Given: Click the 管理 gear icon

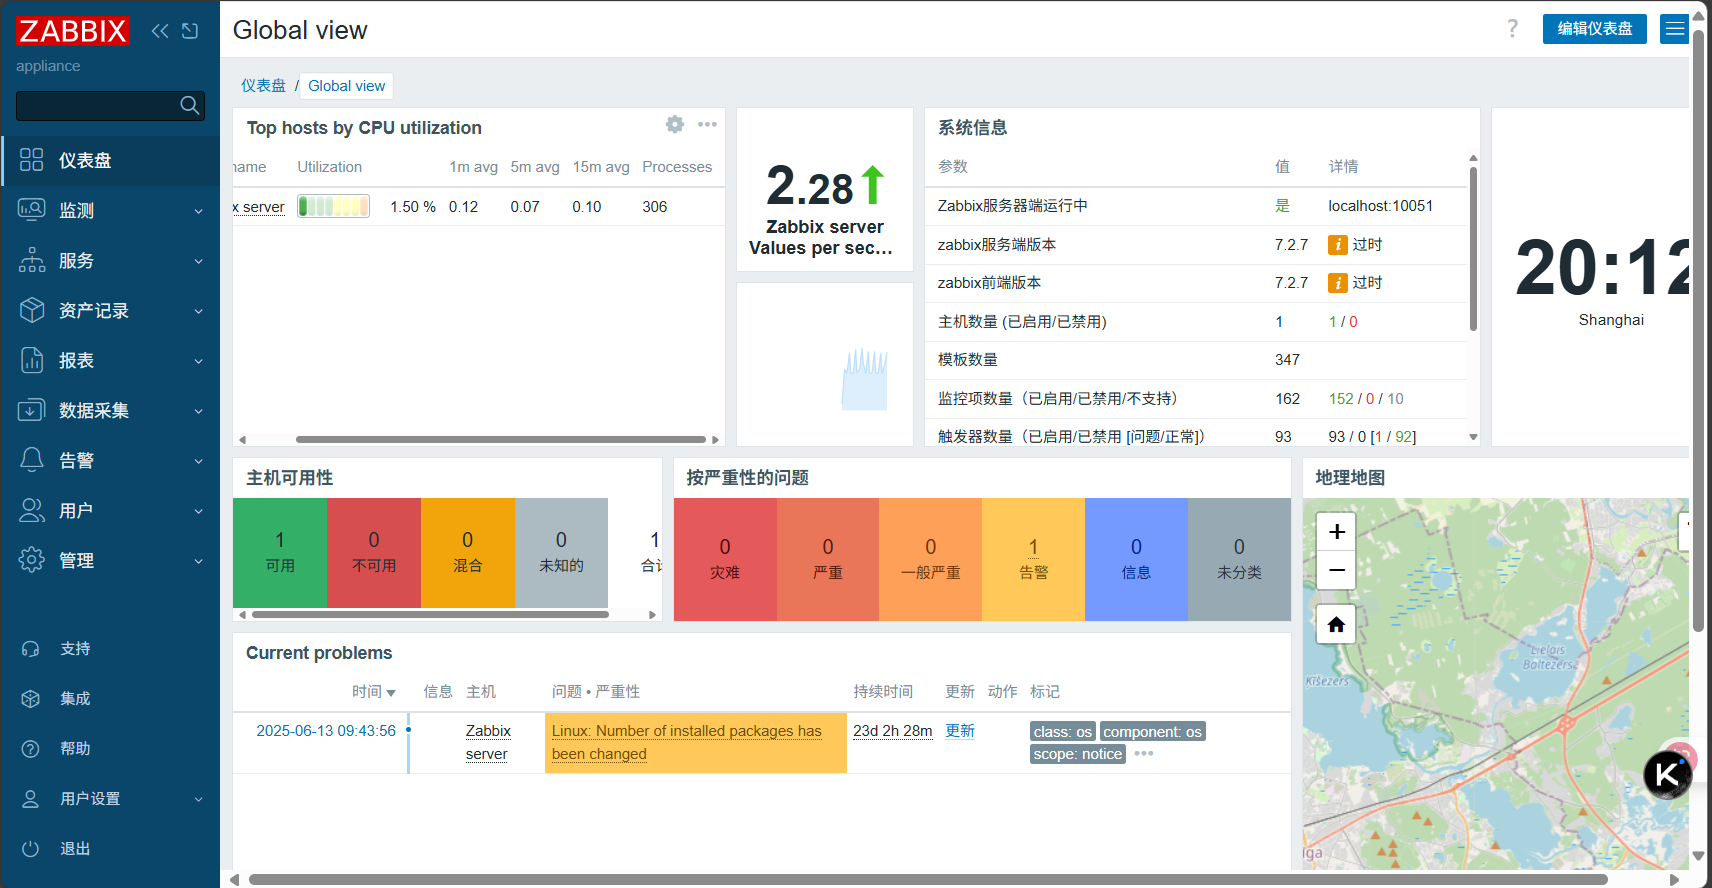Looking at the screenshot, I should pyautogui.click(x=32, y=560).
